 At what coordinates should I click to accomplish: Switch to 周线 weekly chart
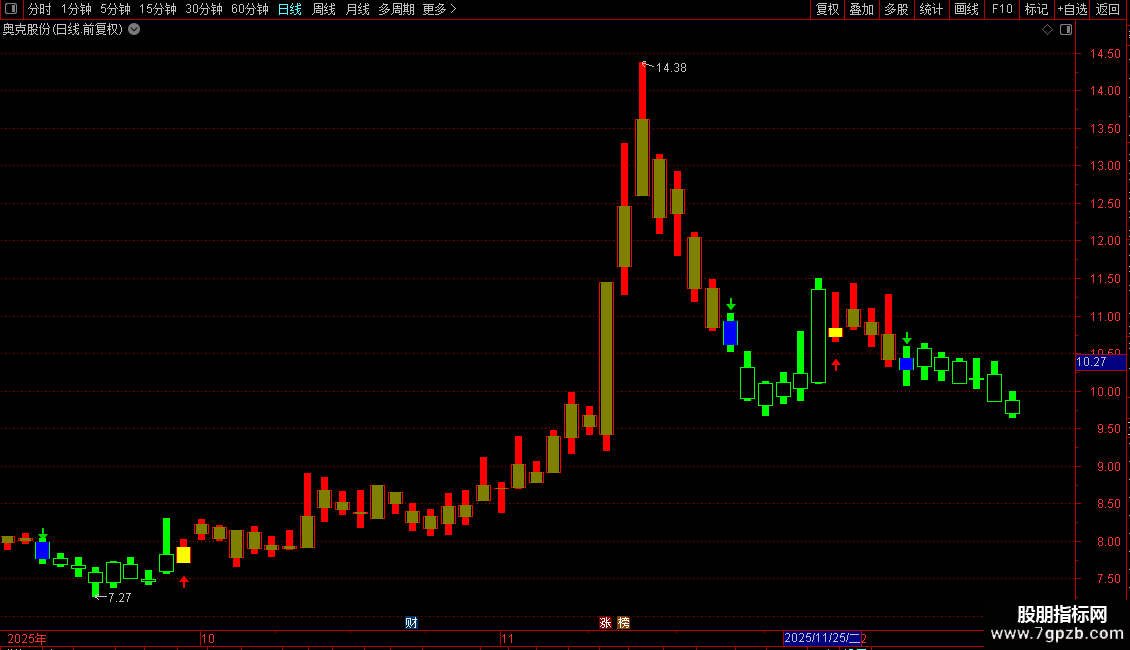324,9
